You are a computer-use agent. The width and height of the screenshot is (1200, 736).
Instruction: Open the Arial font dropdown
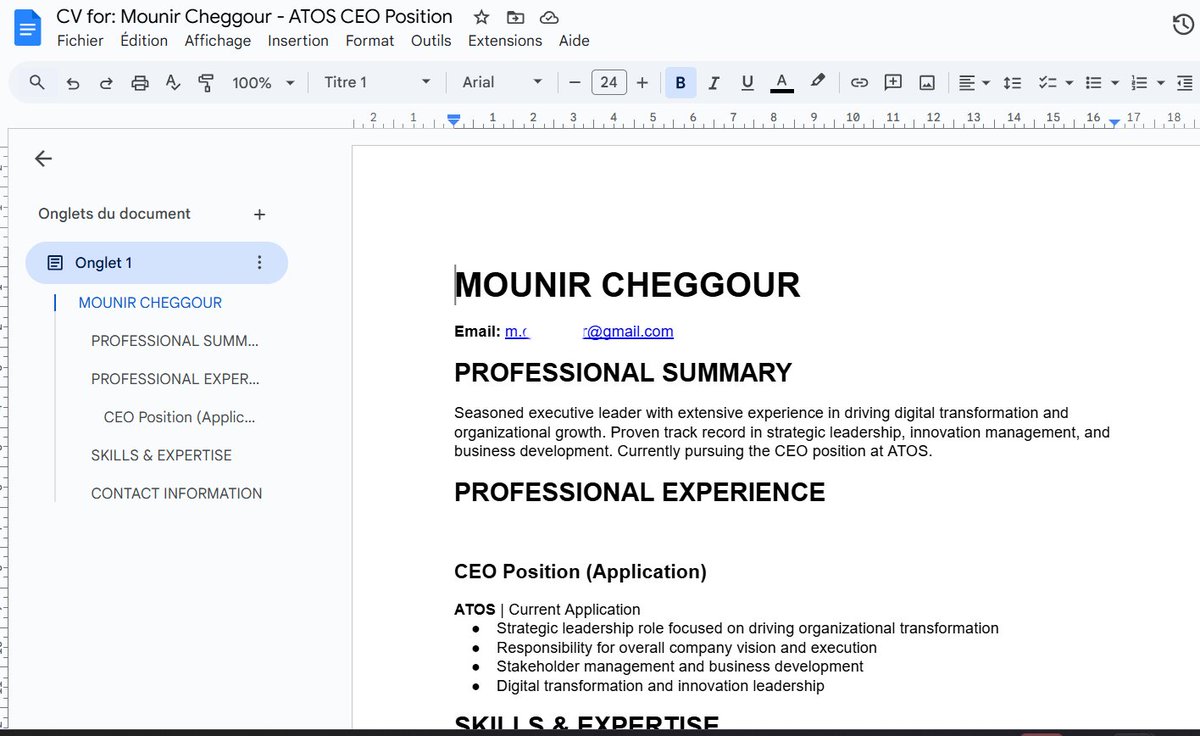point(502,83)
